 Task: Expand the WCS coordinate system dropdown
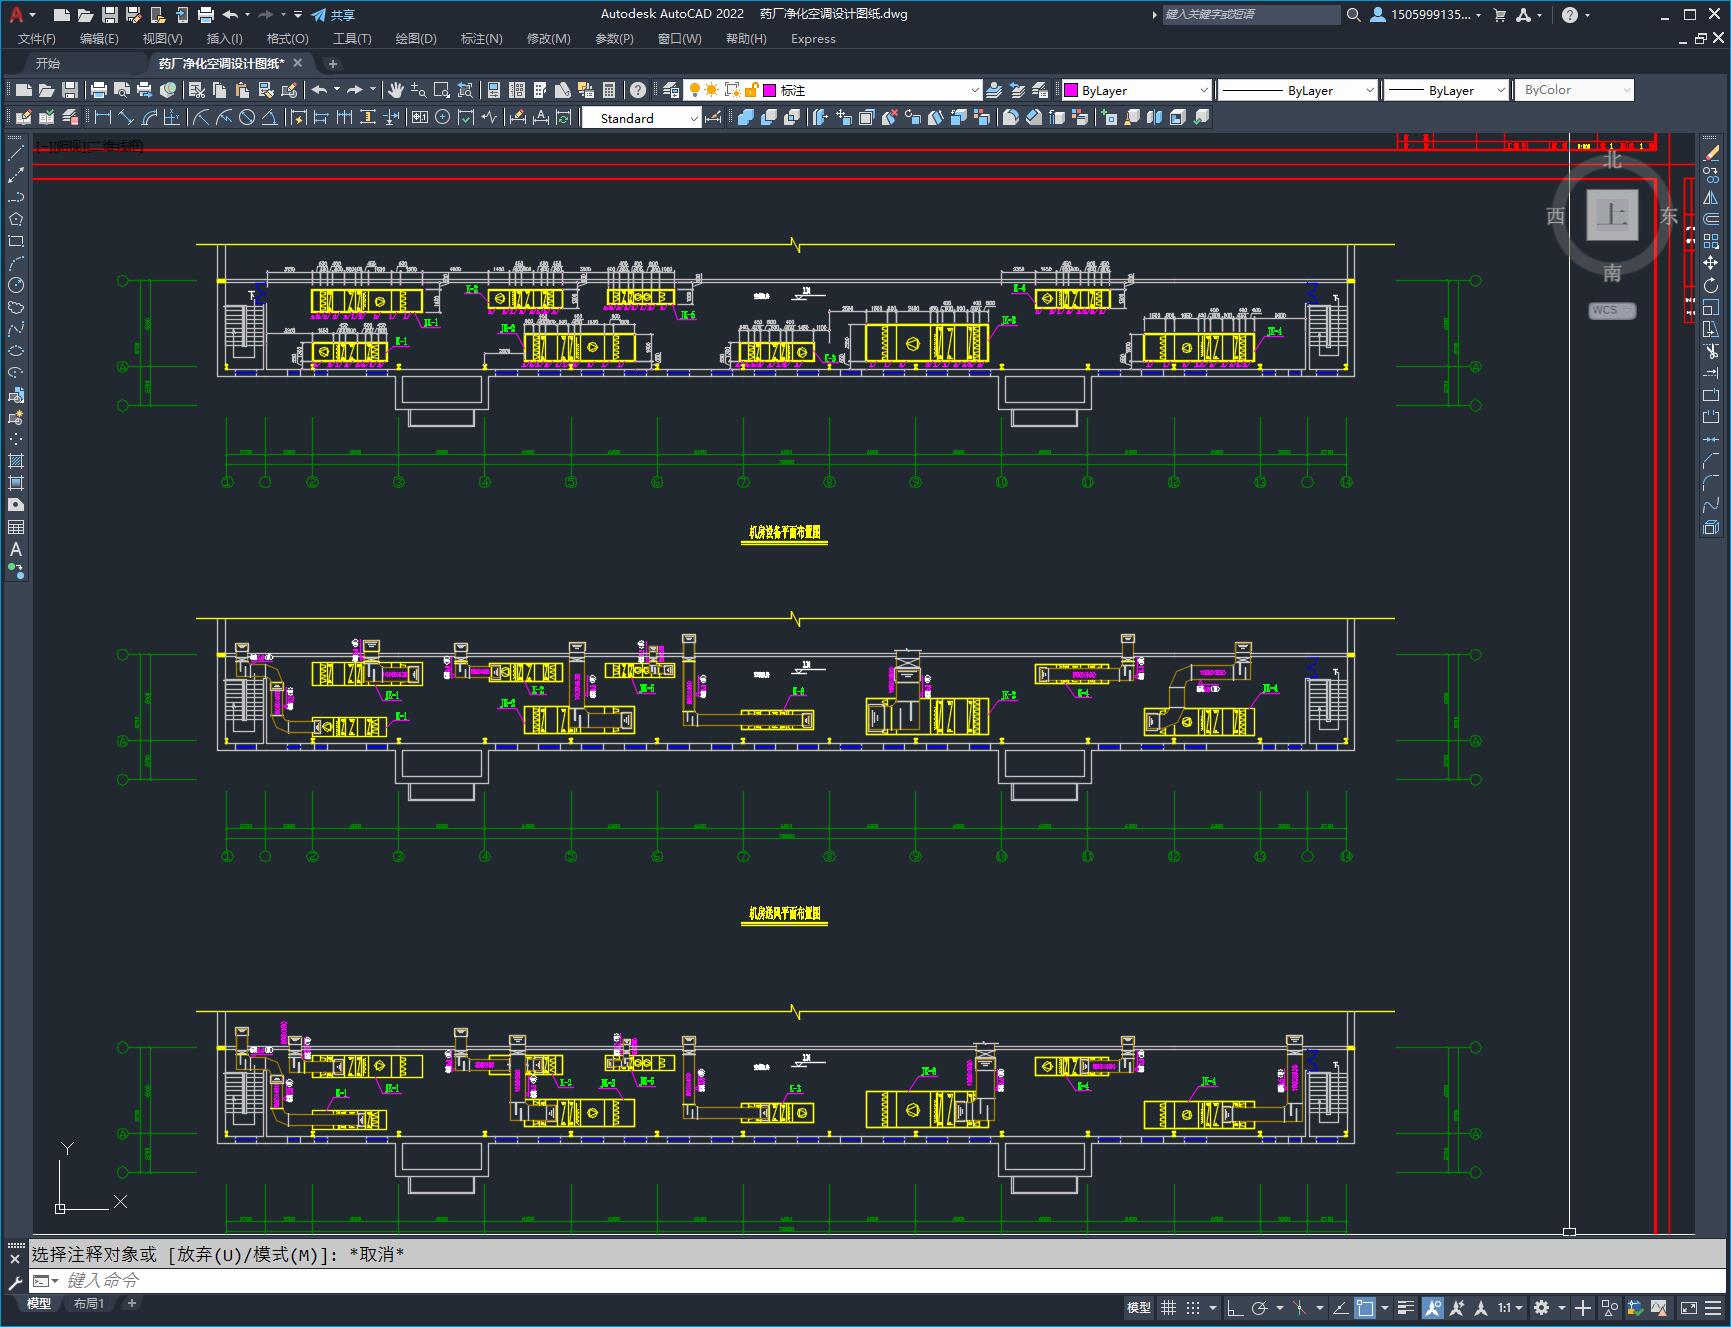(1611, 310)
